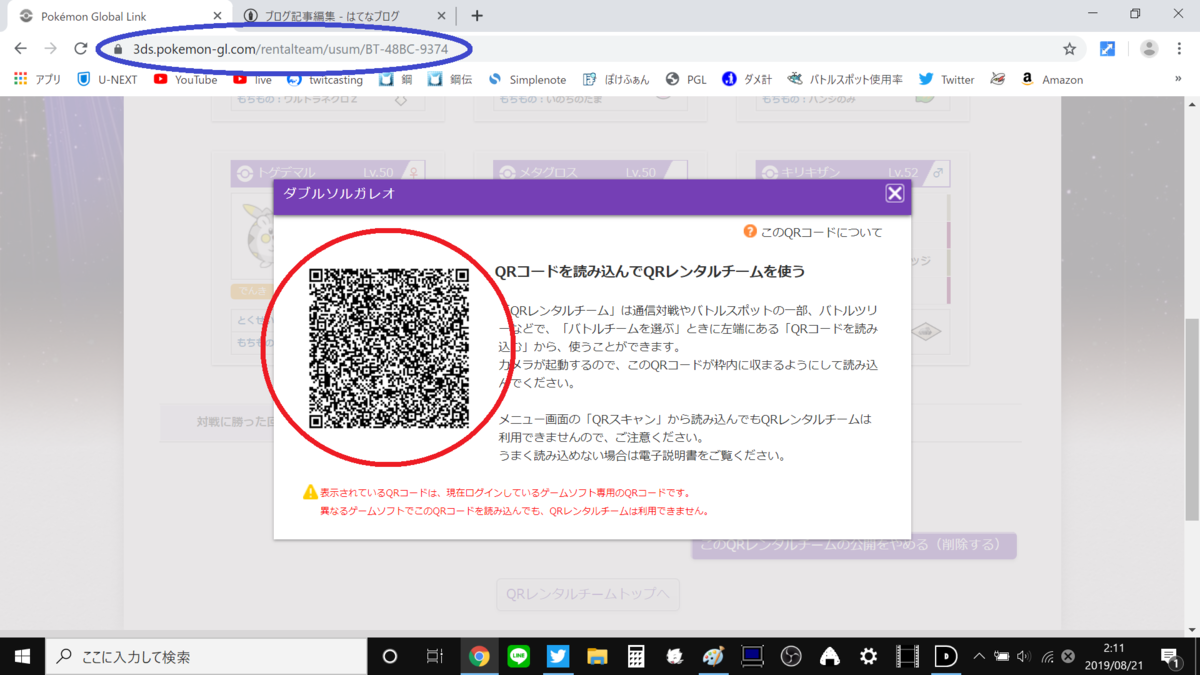Open the PGL bookmark
Screen dimensions: 1200x675
[x=686, y=79]
